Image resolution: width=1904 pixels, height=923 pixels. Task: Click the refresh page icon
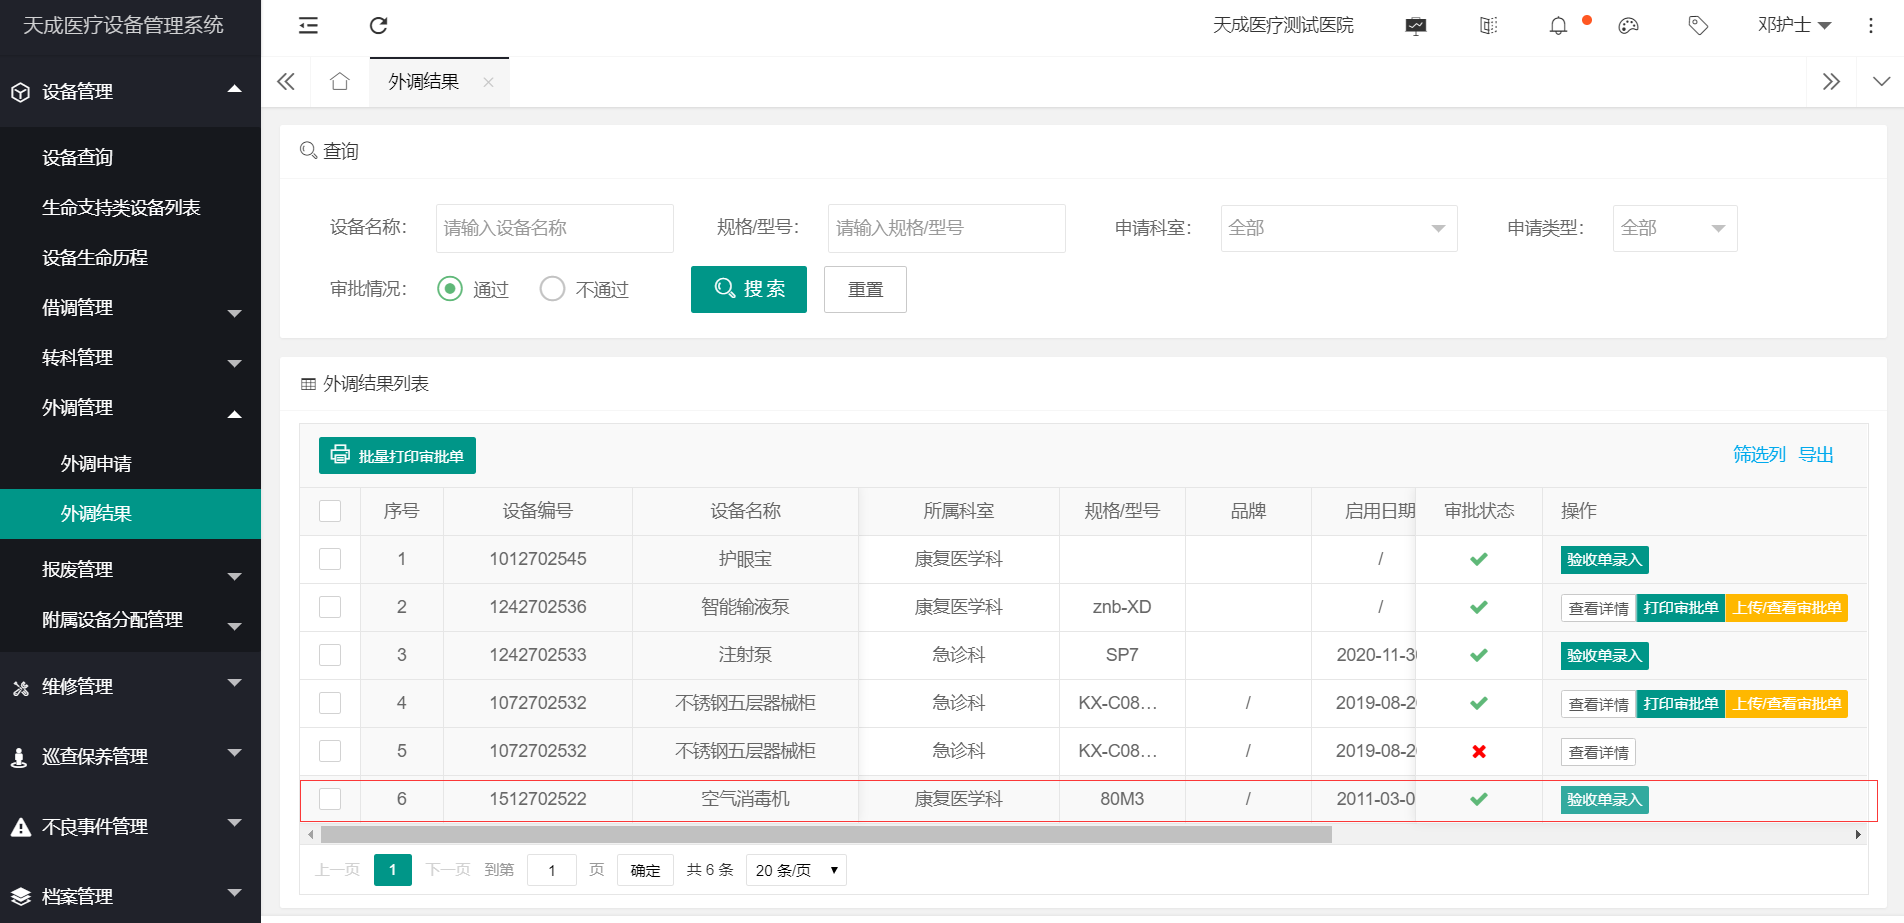[x=378, y=26]
